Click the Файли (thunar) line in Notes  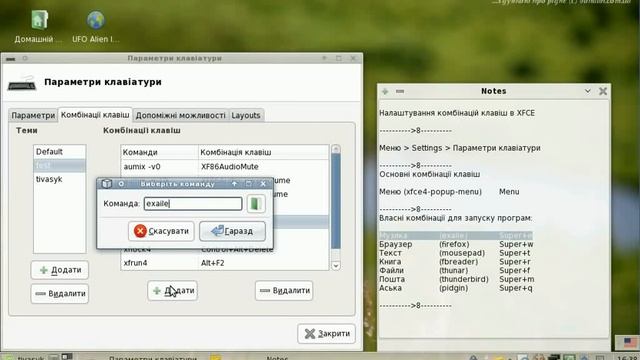pyautogui.click(x=456, y=270)
